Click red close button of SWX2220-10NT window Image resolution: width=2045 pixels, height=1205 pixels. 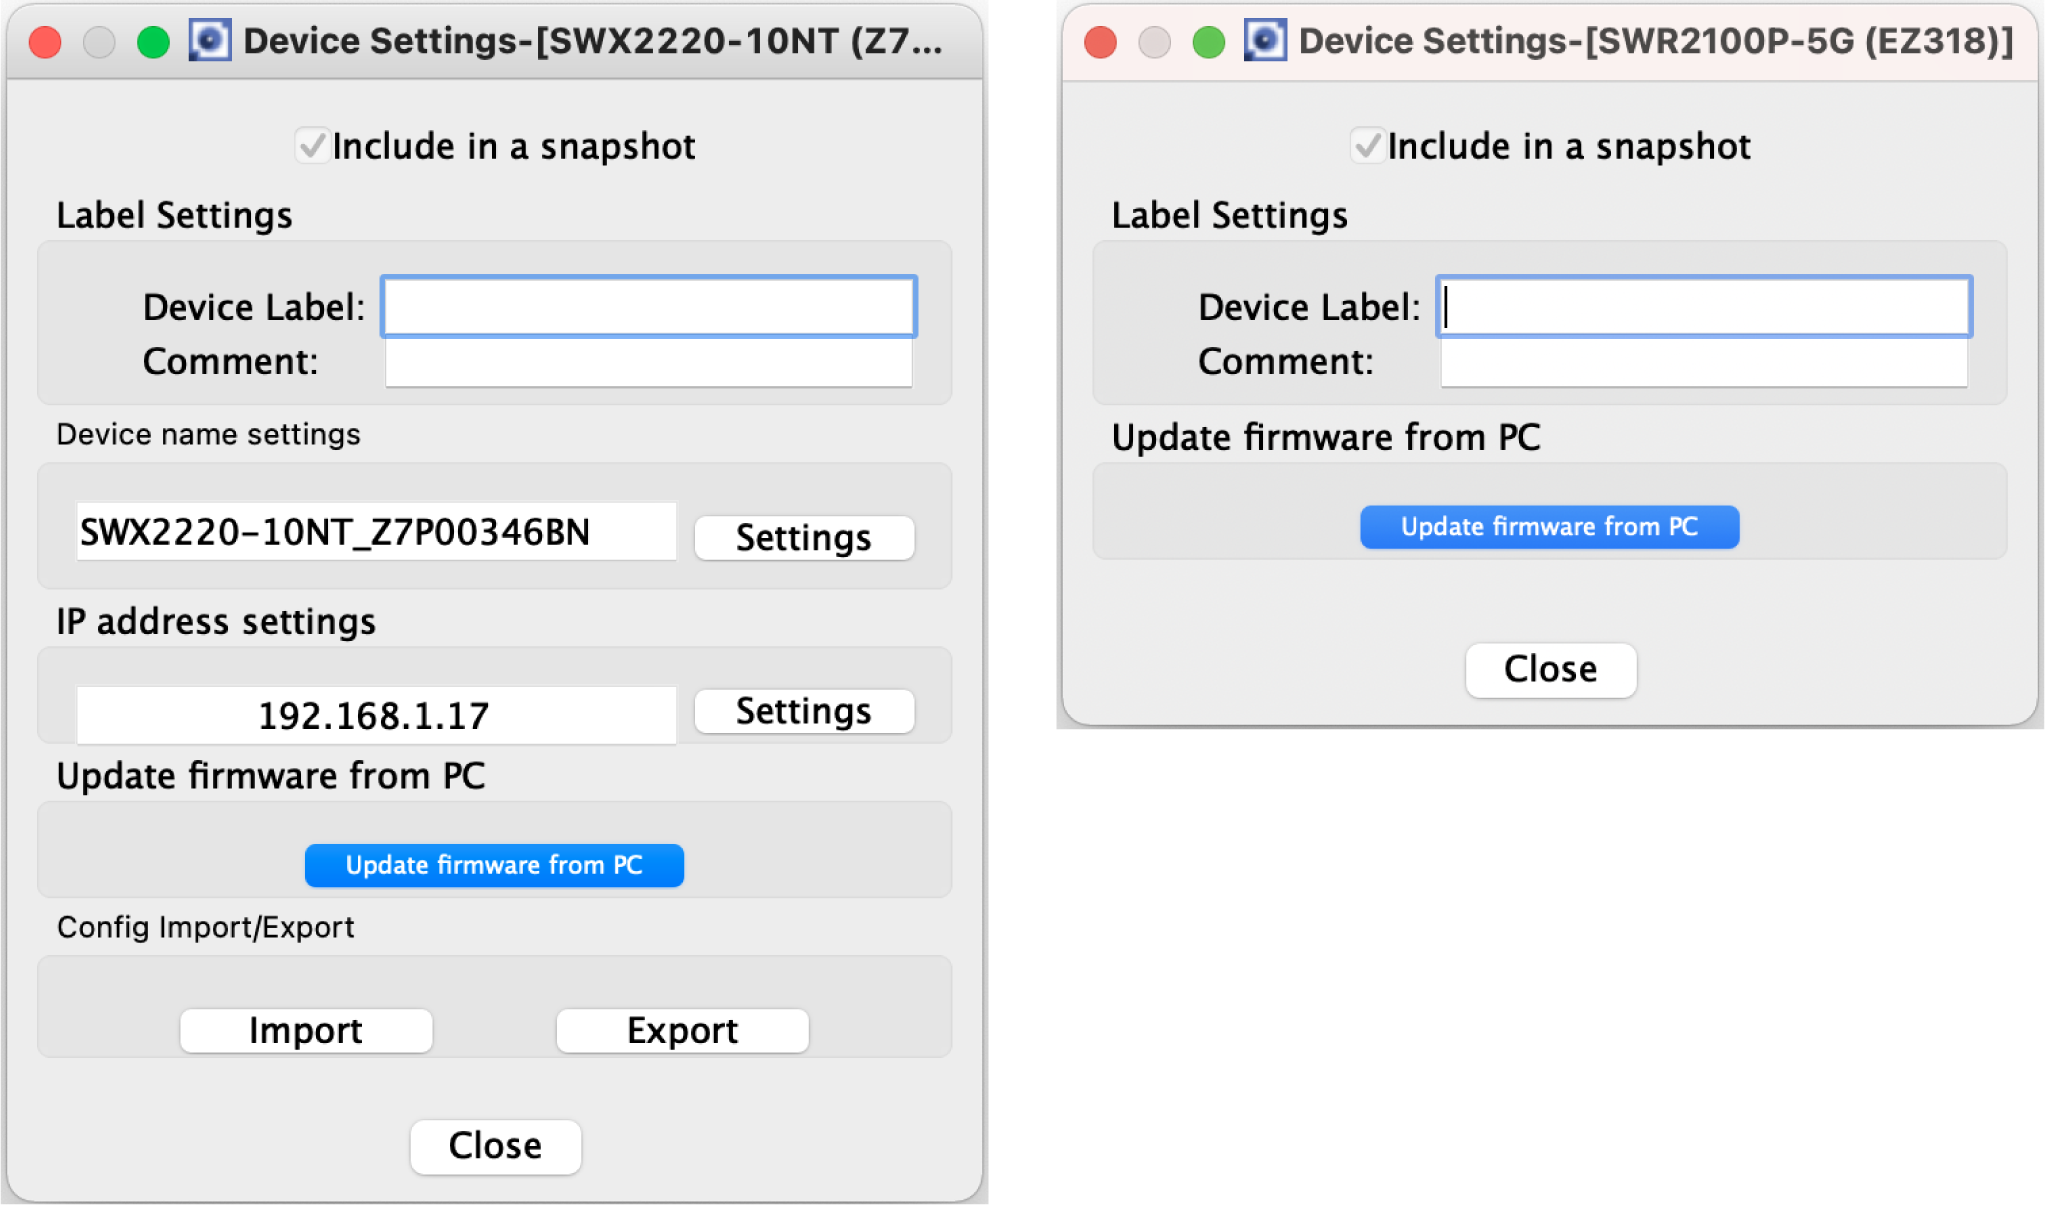[x=45, y=42]
